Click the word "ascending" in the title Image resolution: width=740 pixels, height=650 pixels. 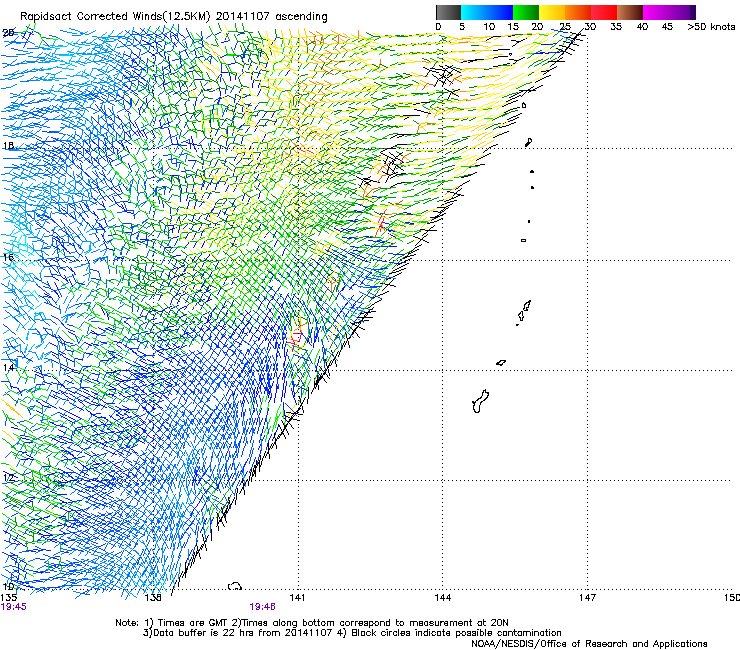click(301, 17)
